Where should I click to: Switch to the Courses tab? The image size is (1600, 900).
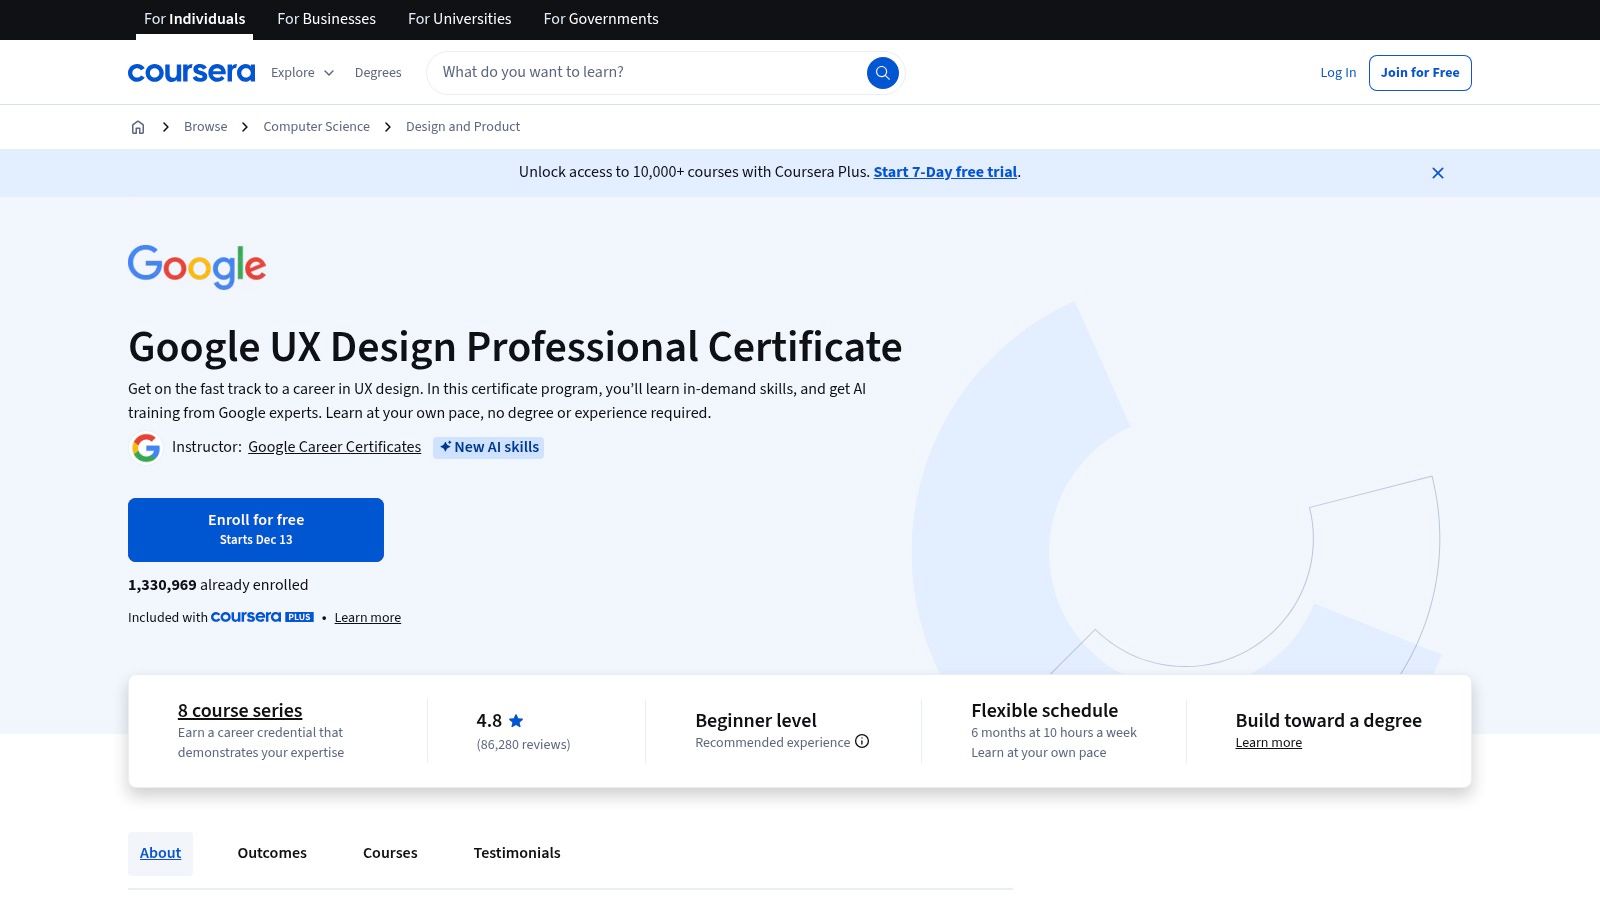tap(389, 853)
